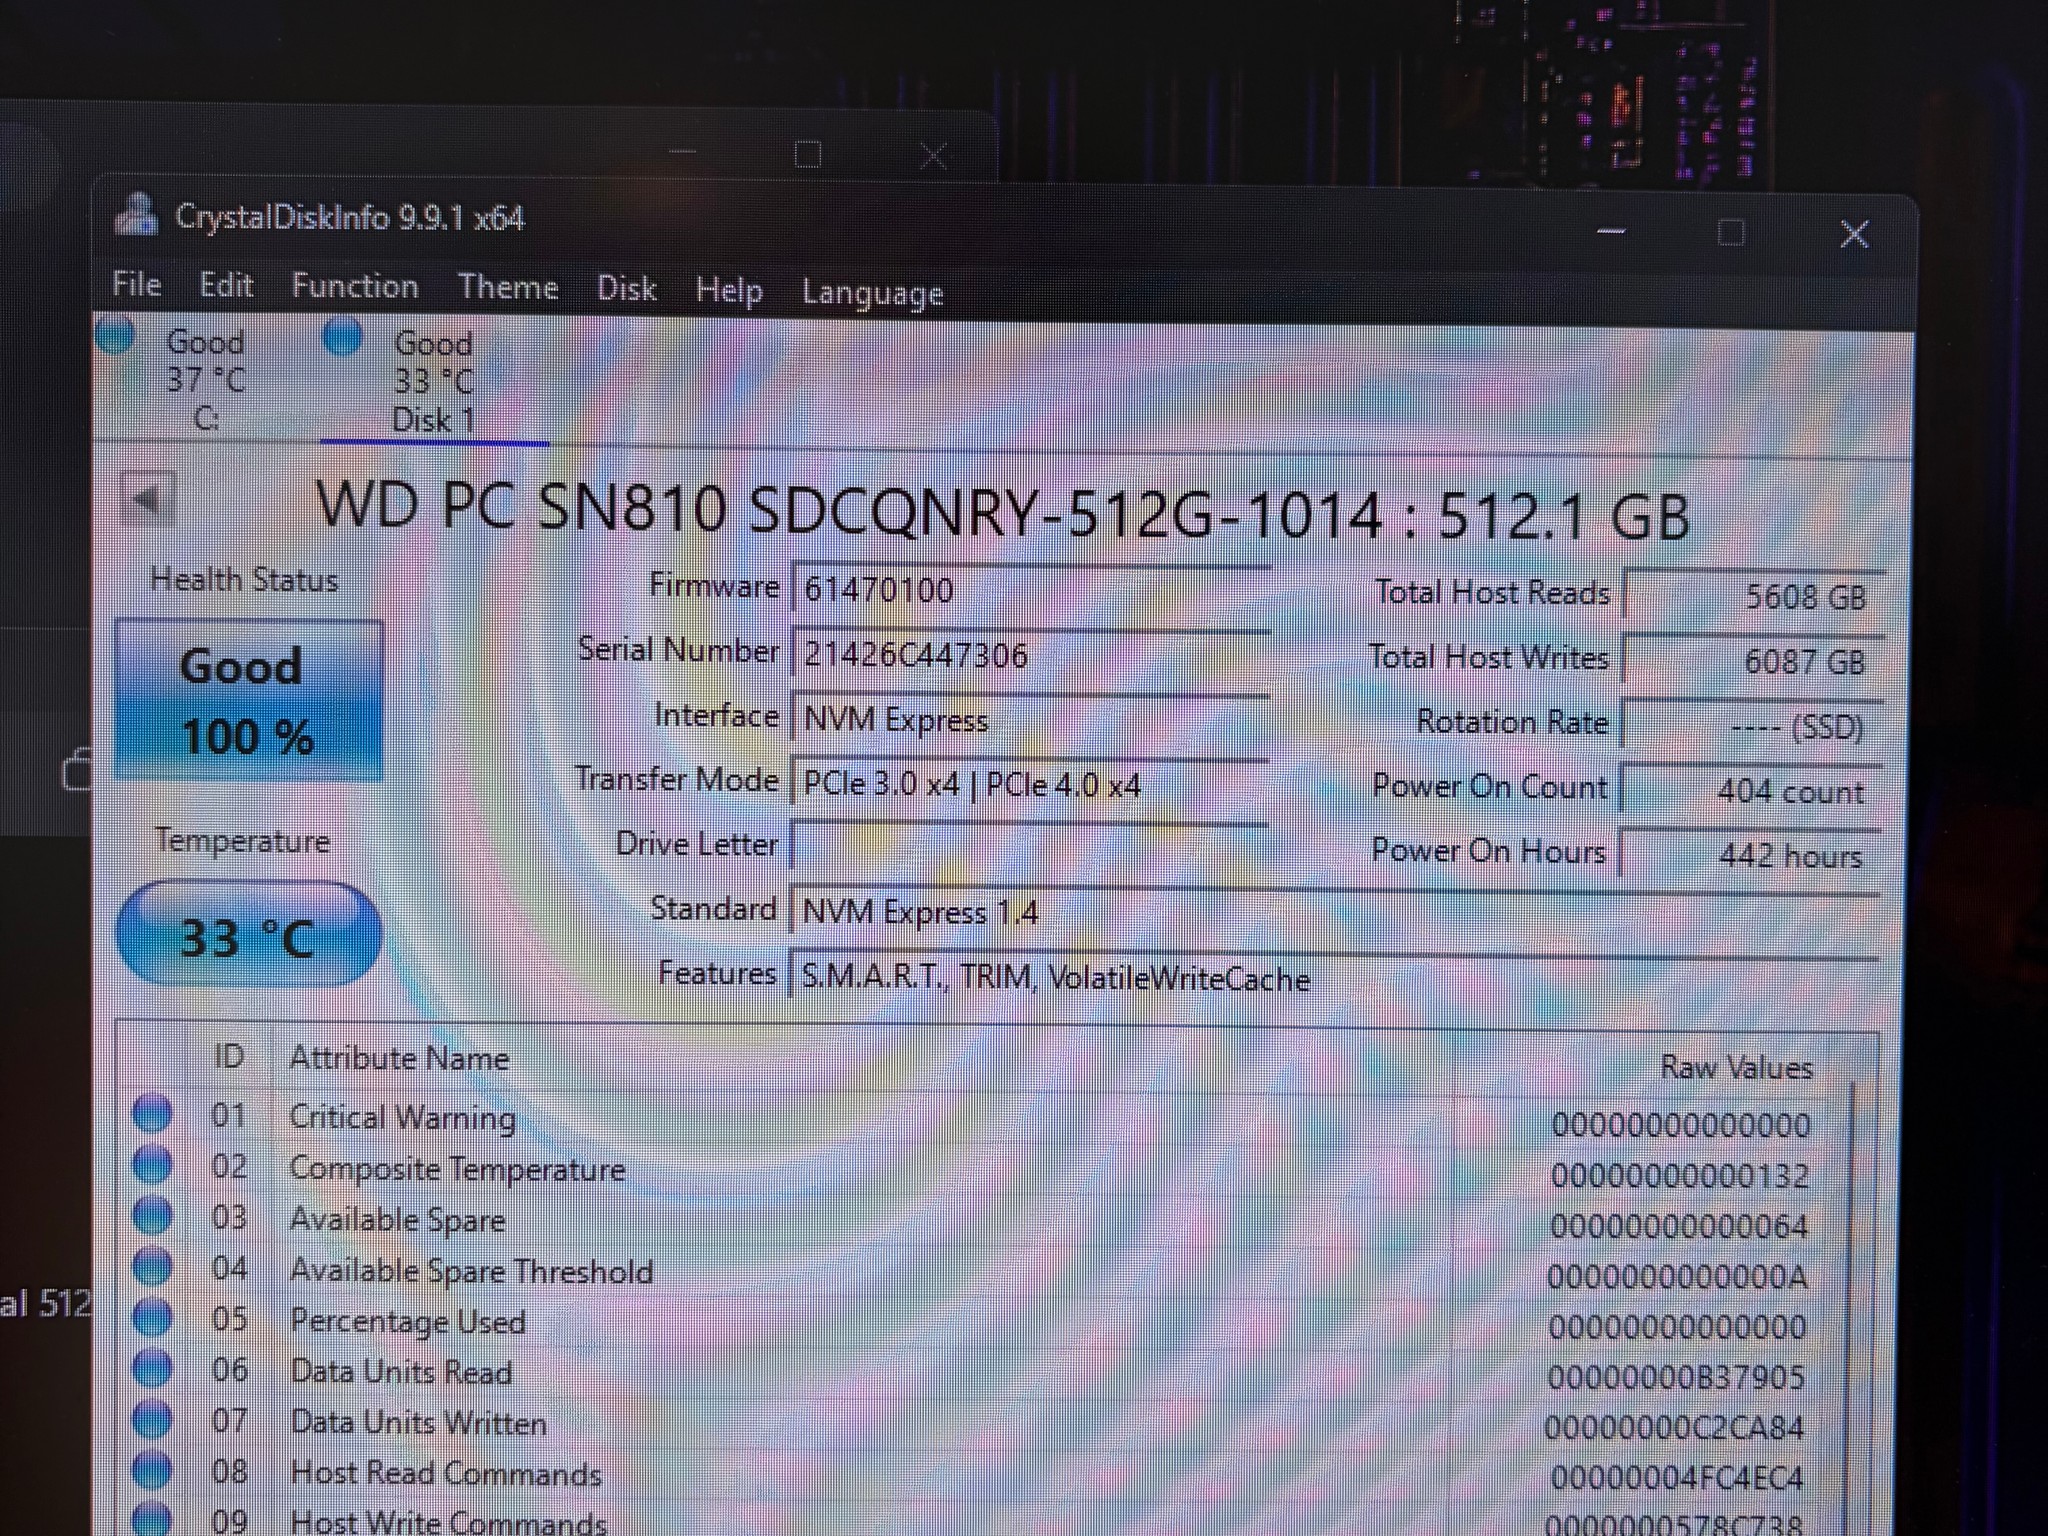Click raw value 0000000C2CA84
This screenshot has height=1536, width=2048.
[x=1674, y=1428]
